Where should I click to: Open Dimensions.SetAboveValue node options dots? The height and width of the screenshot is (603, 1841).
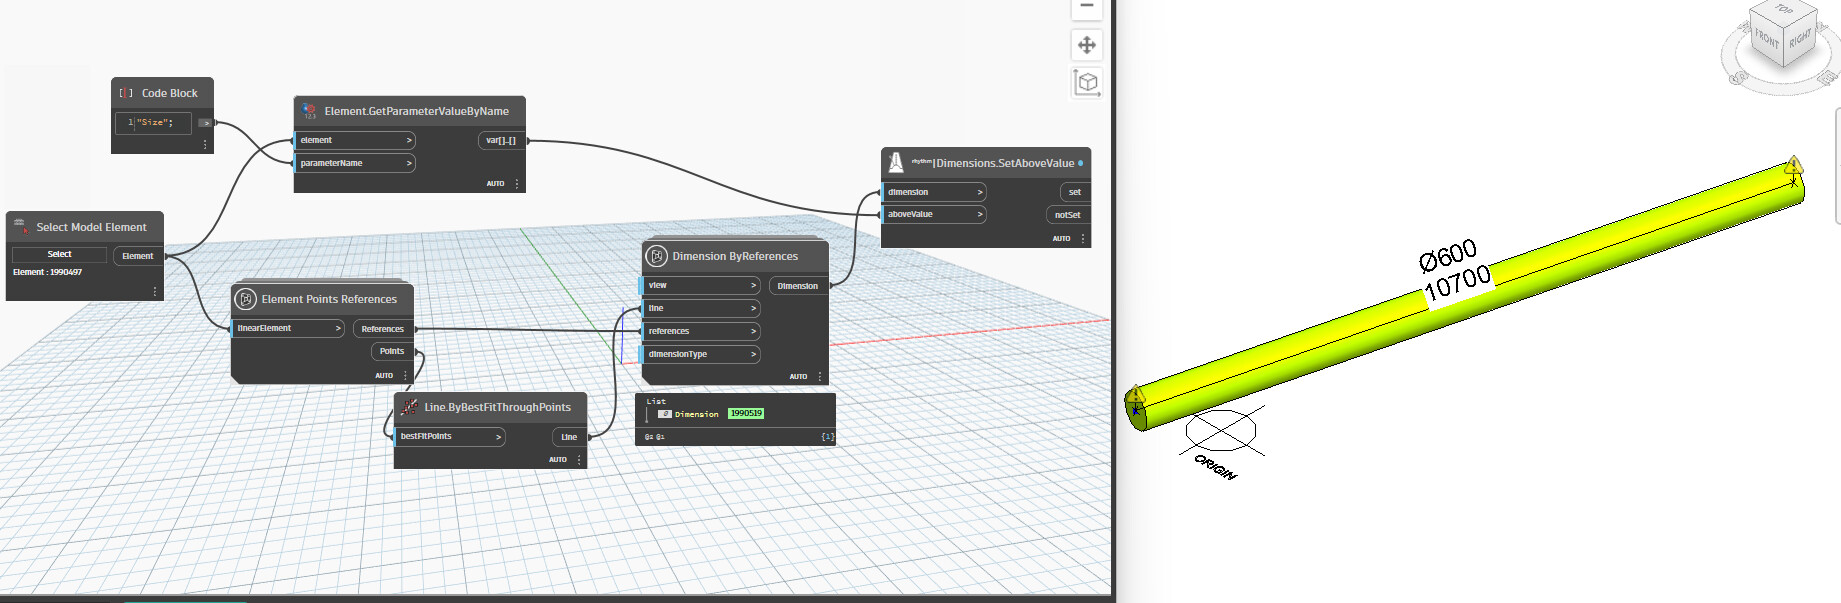(x=1083, y=239)
